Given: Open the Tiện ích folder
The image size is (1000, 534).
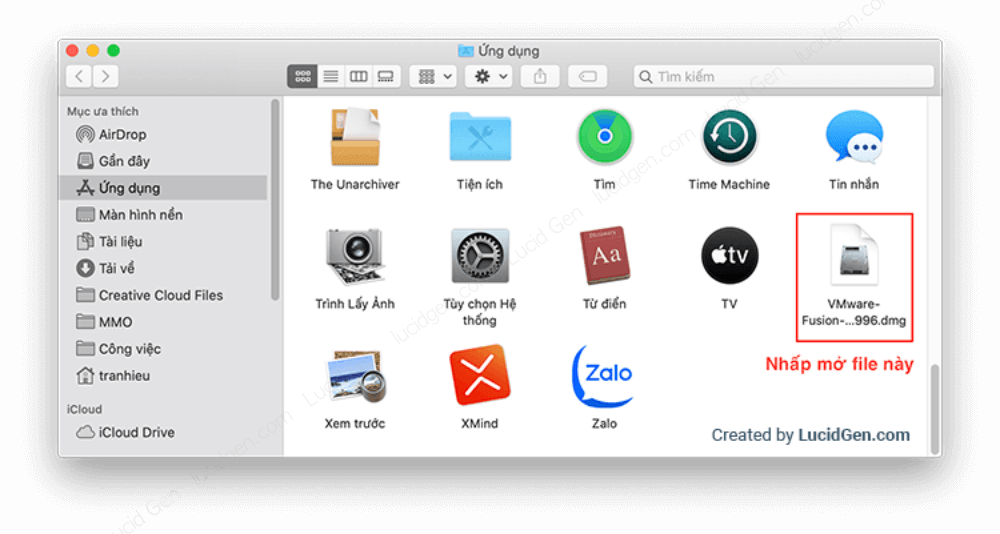Looking at the screenshot, I should 480,137.
